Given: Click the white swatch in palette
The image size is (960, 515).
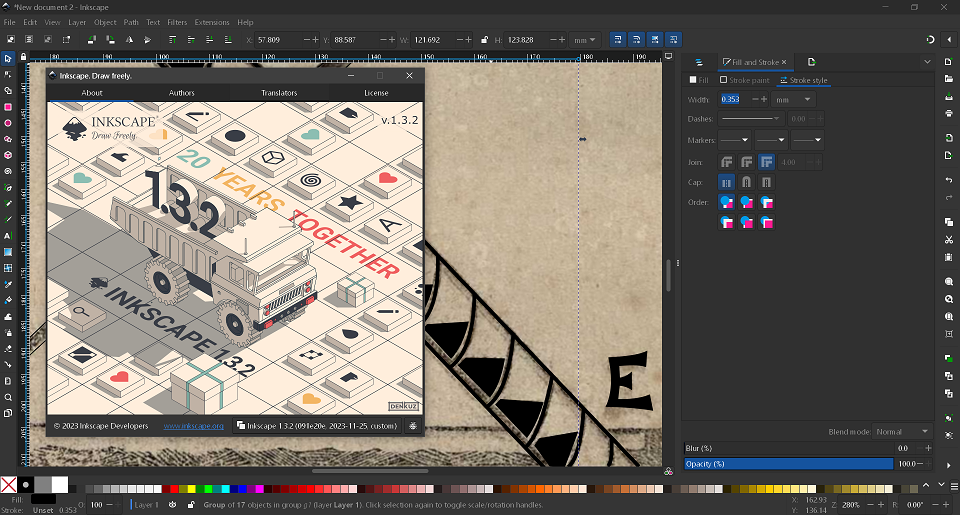Looking at the screenshot, I should (59, 485).
